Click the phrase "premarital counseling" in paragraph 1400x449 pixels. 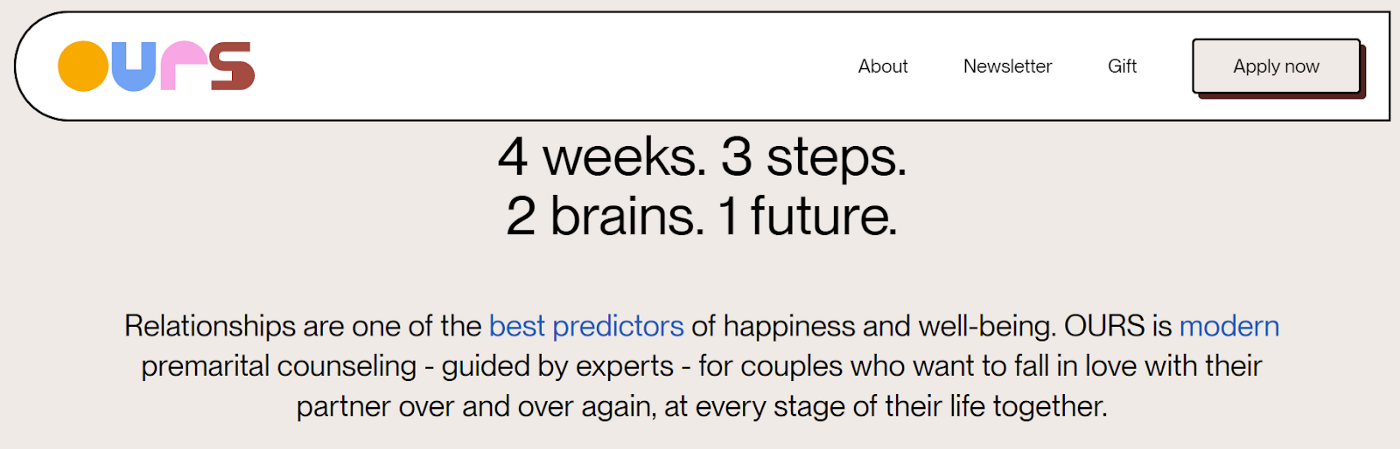pos(278,366)
